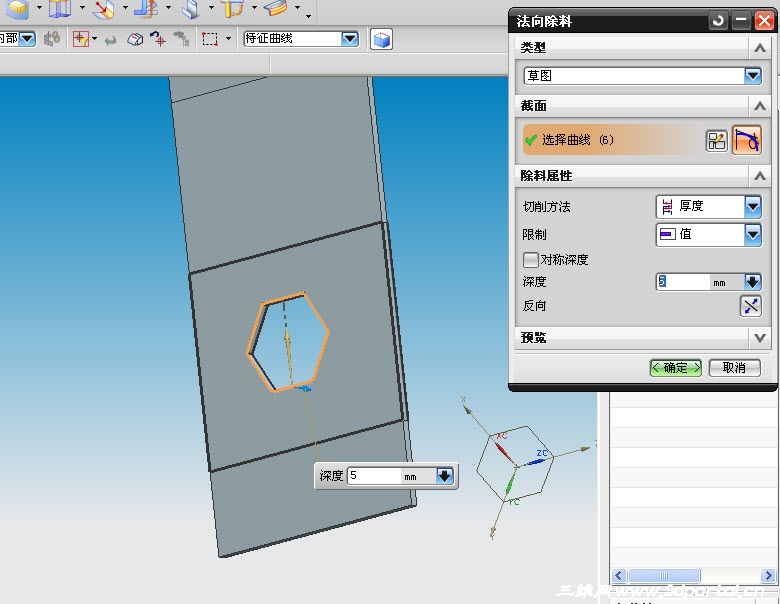780x604 pixels.
Task: Click the sketch section icon in 截面
Action: (716, 141)
